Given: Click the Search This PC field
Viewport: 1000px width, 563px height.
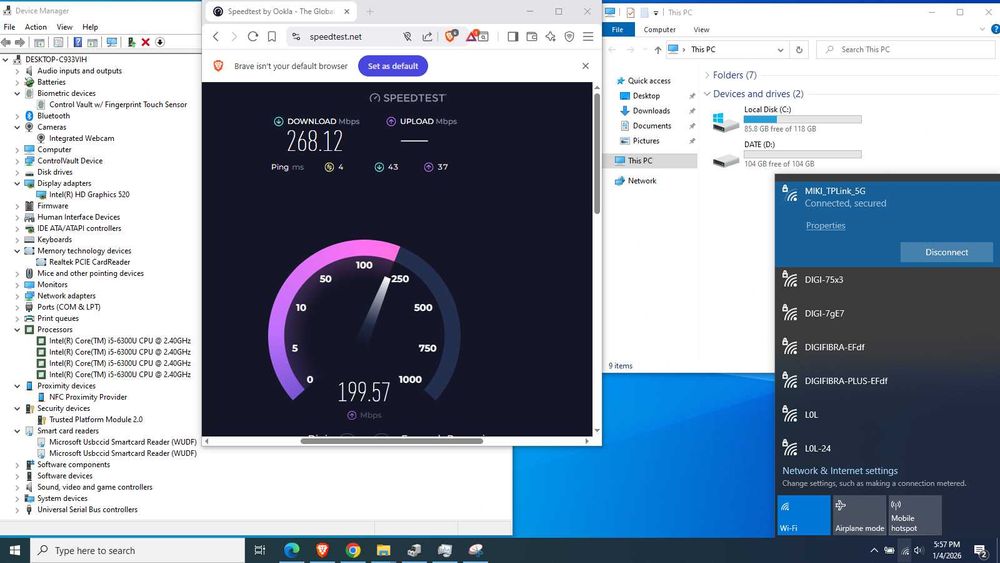Looking at the screenshot, I should click(x=905, y=49).
